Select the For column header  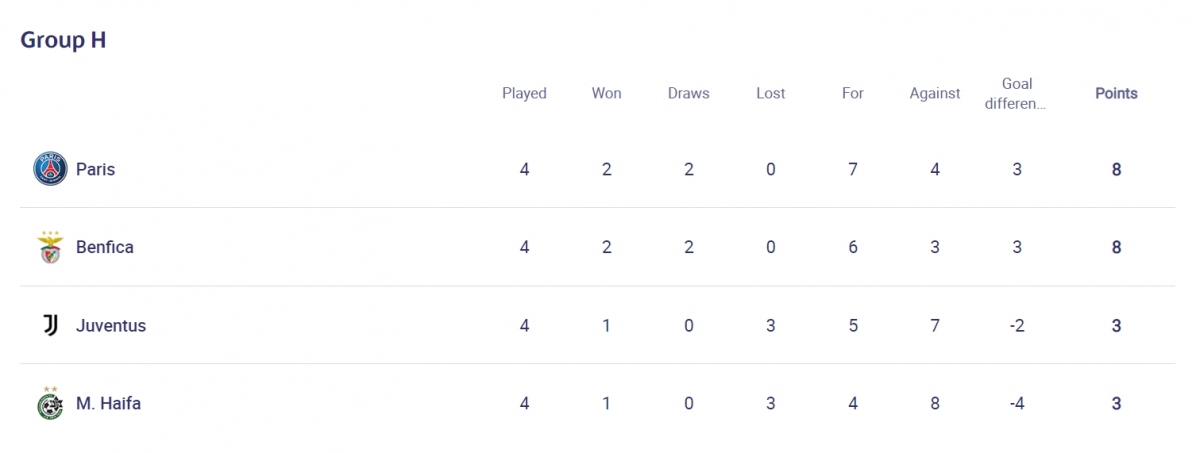852,93
